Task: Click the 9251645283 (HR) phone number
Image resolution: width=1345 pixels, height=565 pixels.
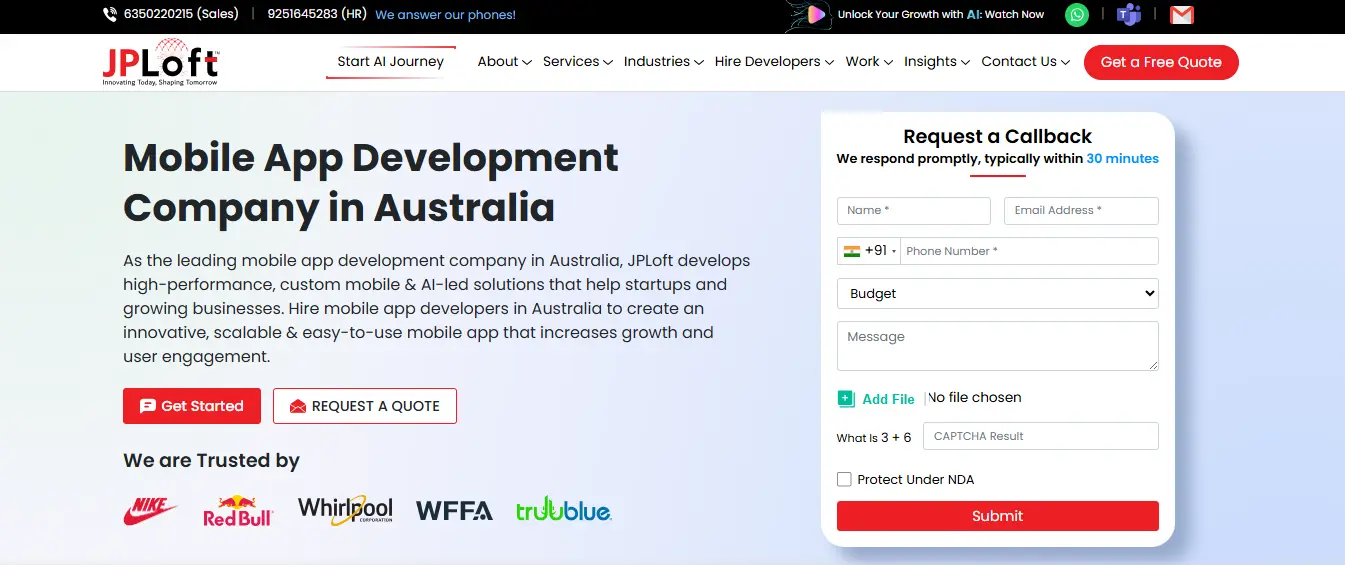Action: [317, 15]
